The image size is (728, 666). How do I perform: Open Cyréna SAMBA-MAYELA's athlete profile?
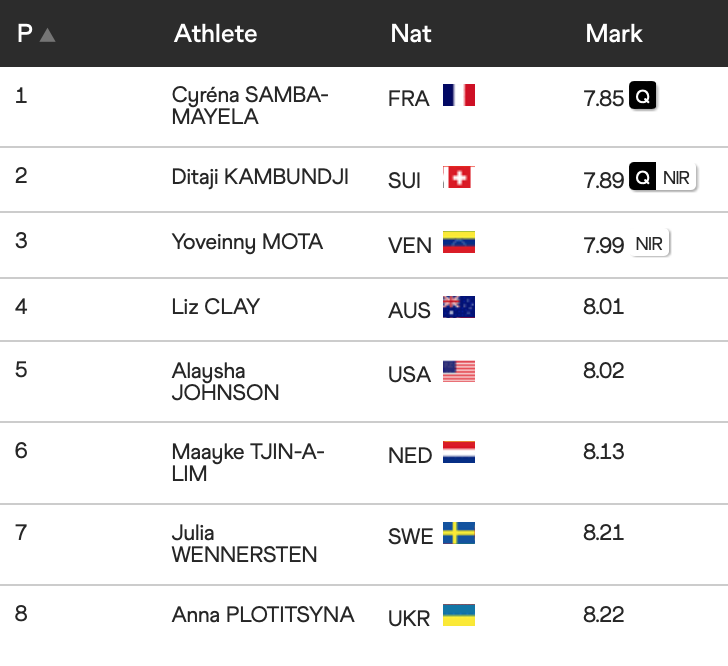point(250,105)
